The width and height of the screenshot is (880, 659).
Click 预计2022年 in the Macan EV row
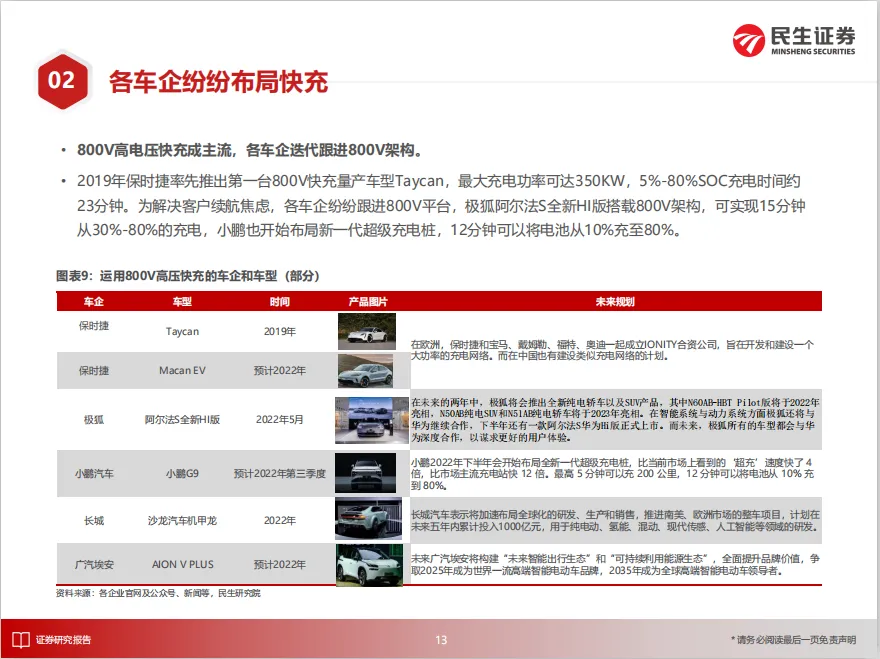tap(279, 370)
